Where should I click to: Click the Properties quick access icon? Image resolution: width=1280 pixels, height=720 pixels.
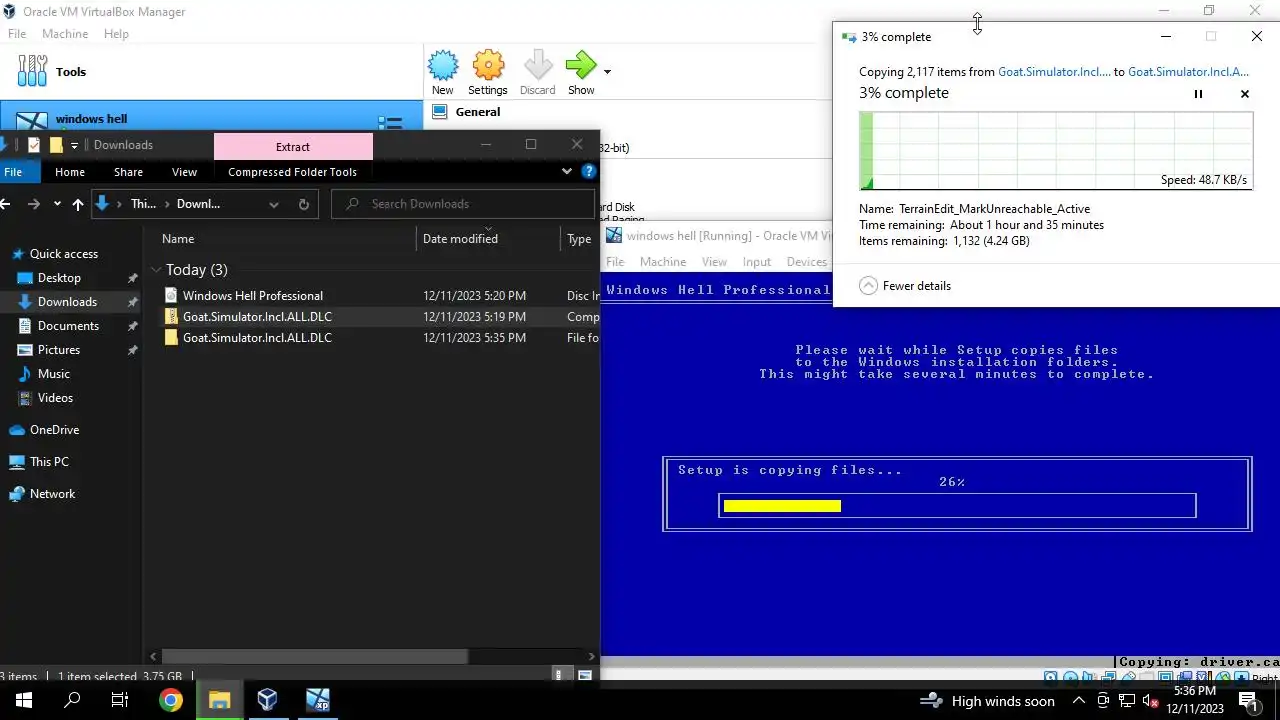(34, 145)
